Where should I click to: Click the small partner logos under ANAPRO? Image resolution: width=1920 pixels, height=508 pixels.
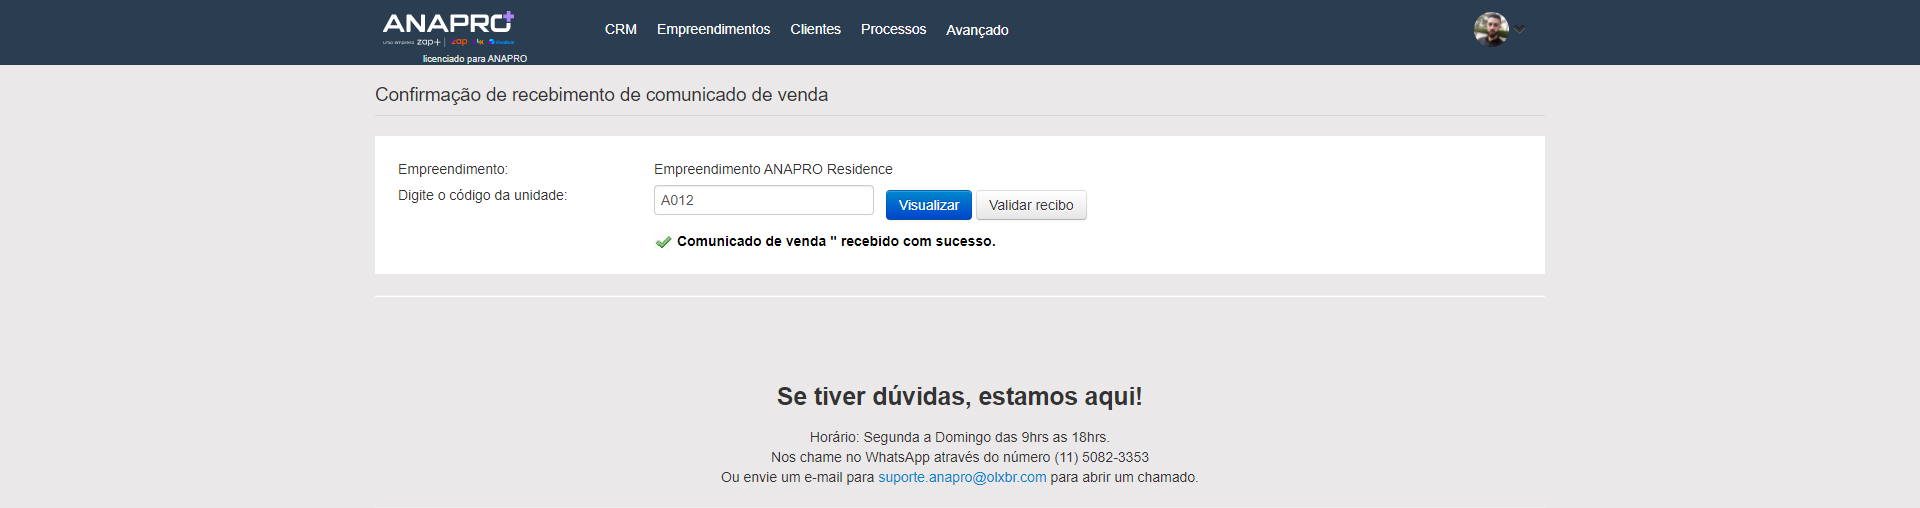(x=468, y=42)
